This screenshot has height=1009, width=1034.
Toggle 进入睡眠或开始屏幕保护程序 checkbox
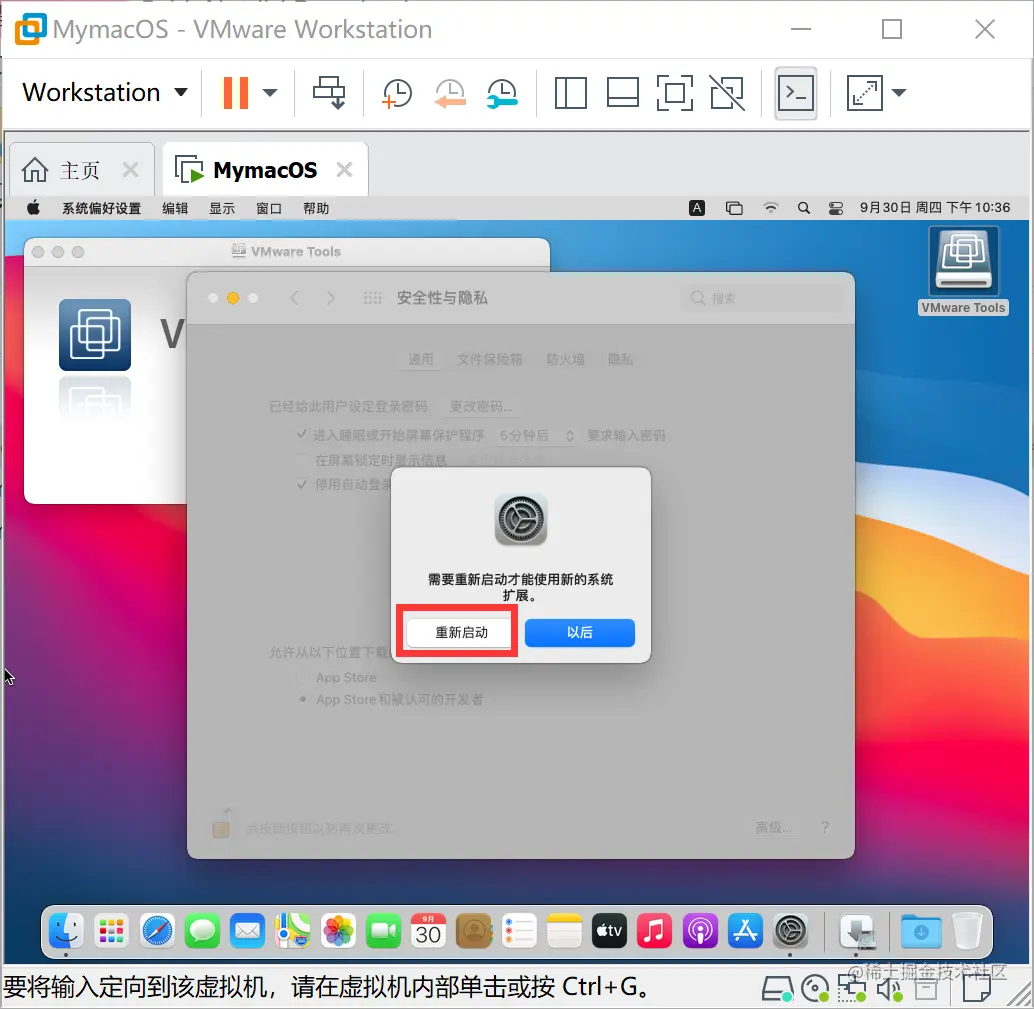302,435
